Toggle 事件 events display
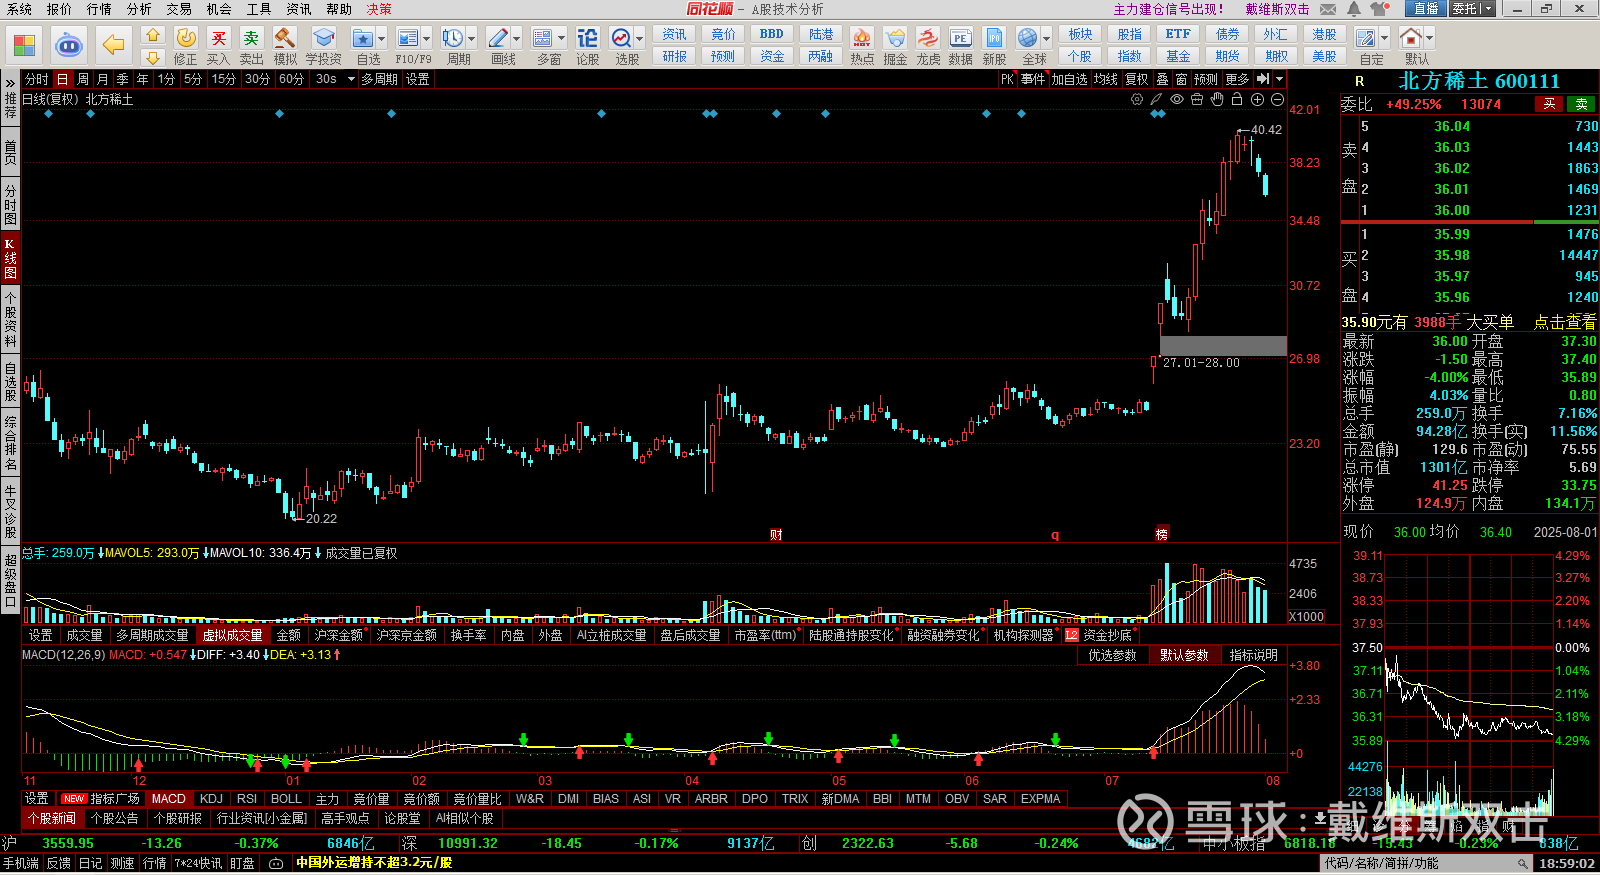Viewport: 1600px width, 875px height. click(1033, 79)
